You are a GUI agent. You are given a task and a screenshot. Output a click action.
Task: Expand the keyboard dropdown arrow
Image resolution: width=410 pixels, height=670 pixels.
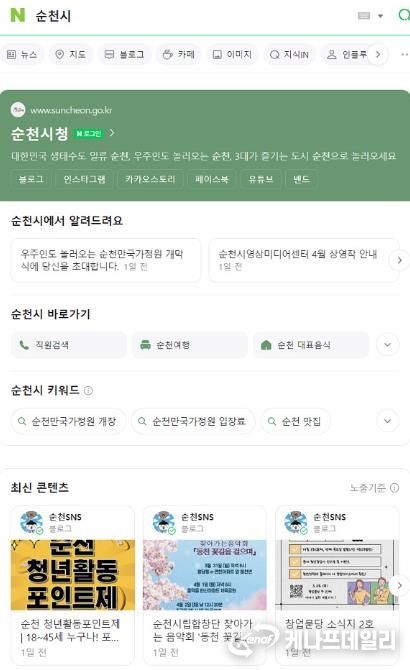(x=380, y=16)
